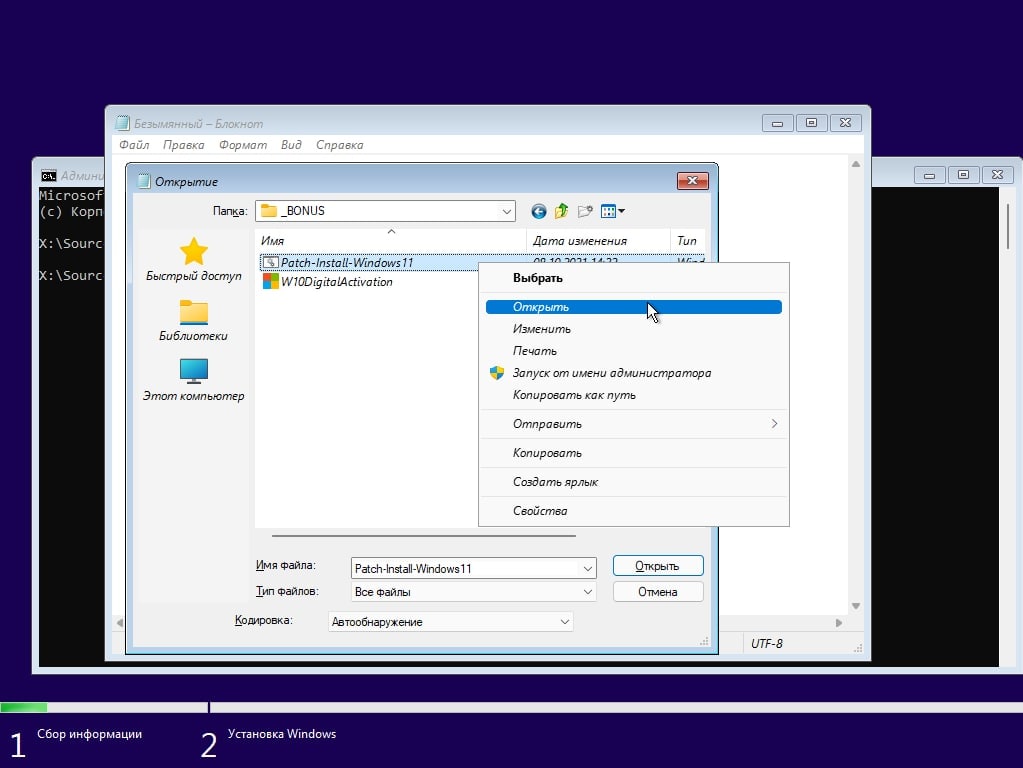Click the admin shield icon in context menu
The height and width of the screenshot is (768, 1023).
click(x=496, y=373)
